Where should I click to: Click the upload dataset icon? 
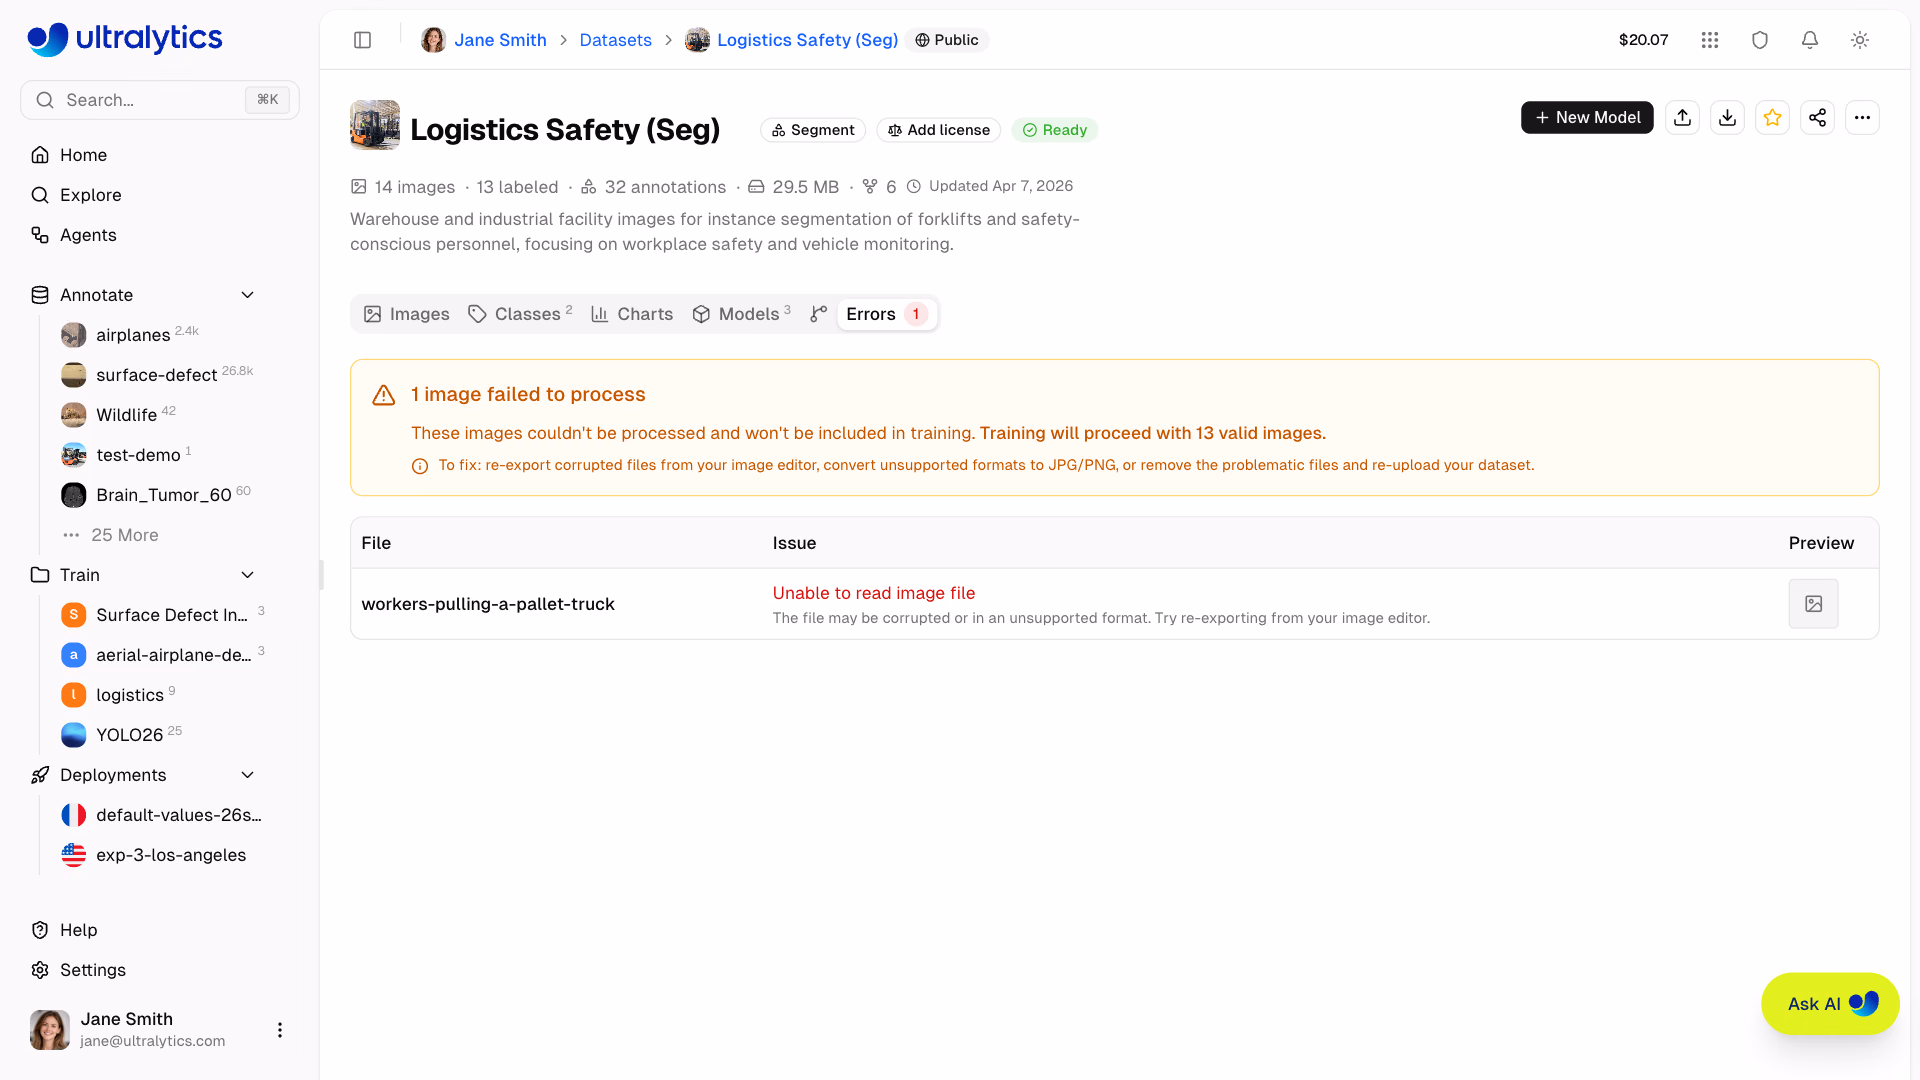pos(1683,118)
